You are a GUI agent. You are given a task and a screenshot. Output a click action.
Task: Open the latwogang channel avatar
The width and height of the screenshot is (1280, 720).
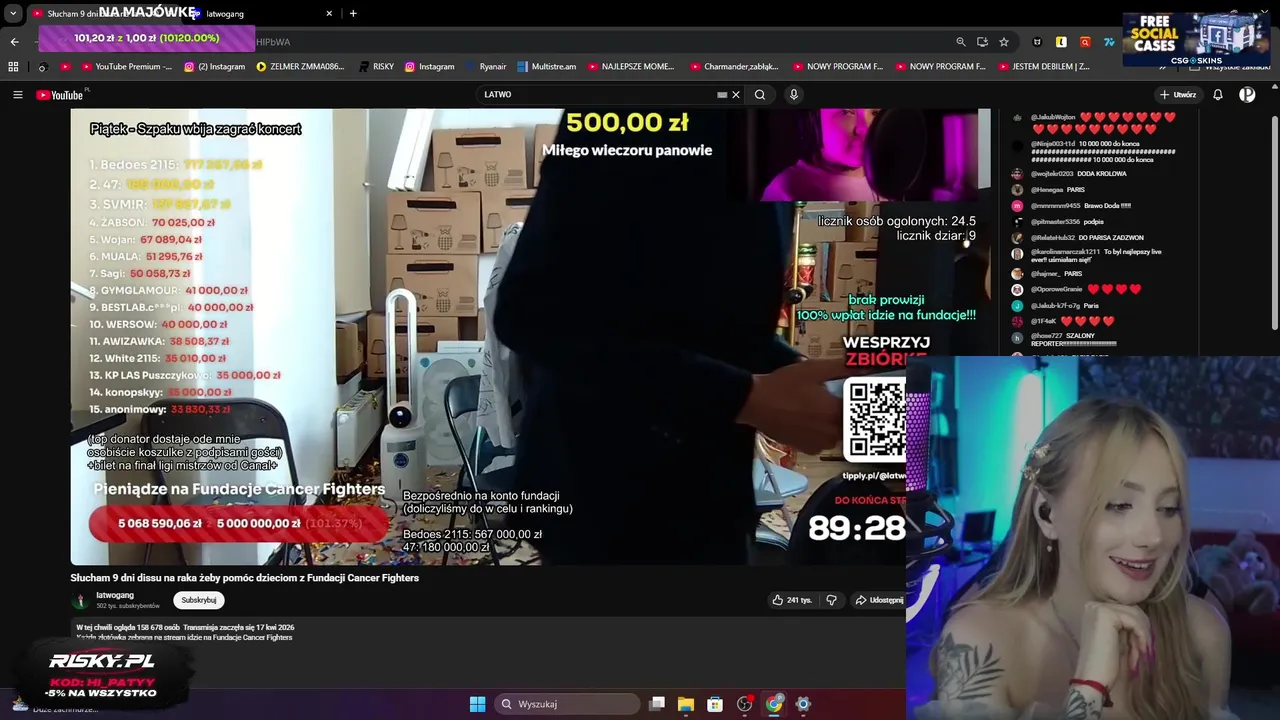(80, 600)
